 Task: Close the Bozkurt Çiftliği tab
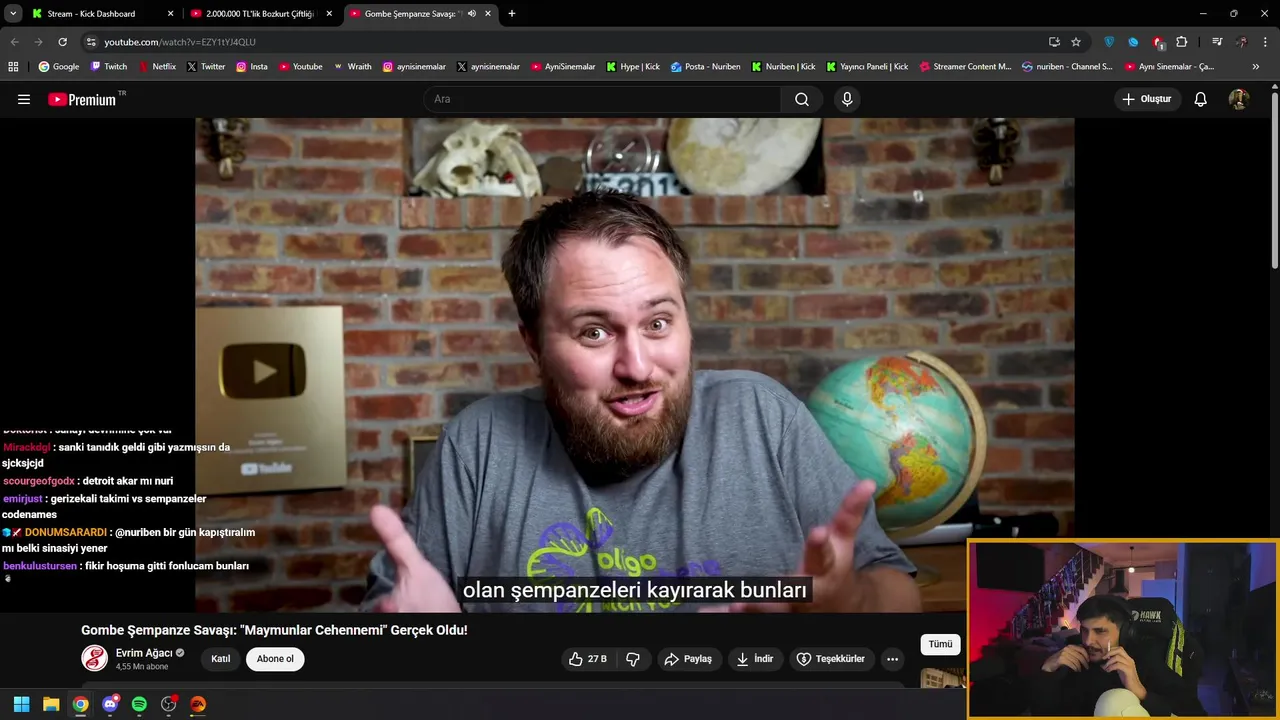coord(329,14)
